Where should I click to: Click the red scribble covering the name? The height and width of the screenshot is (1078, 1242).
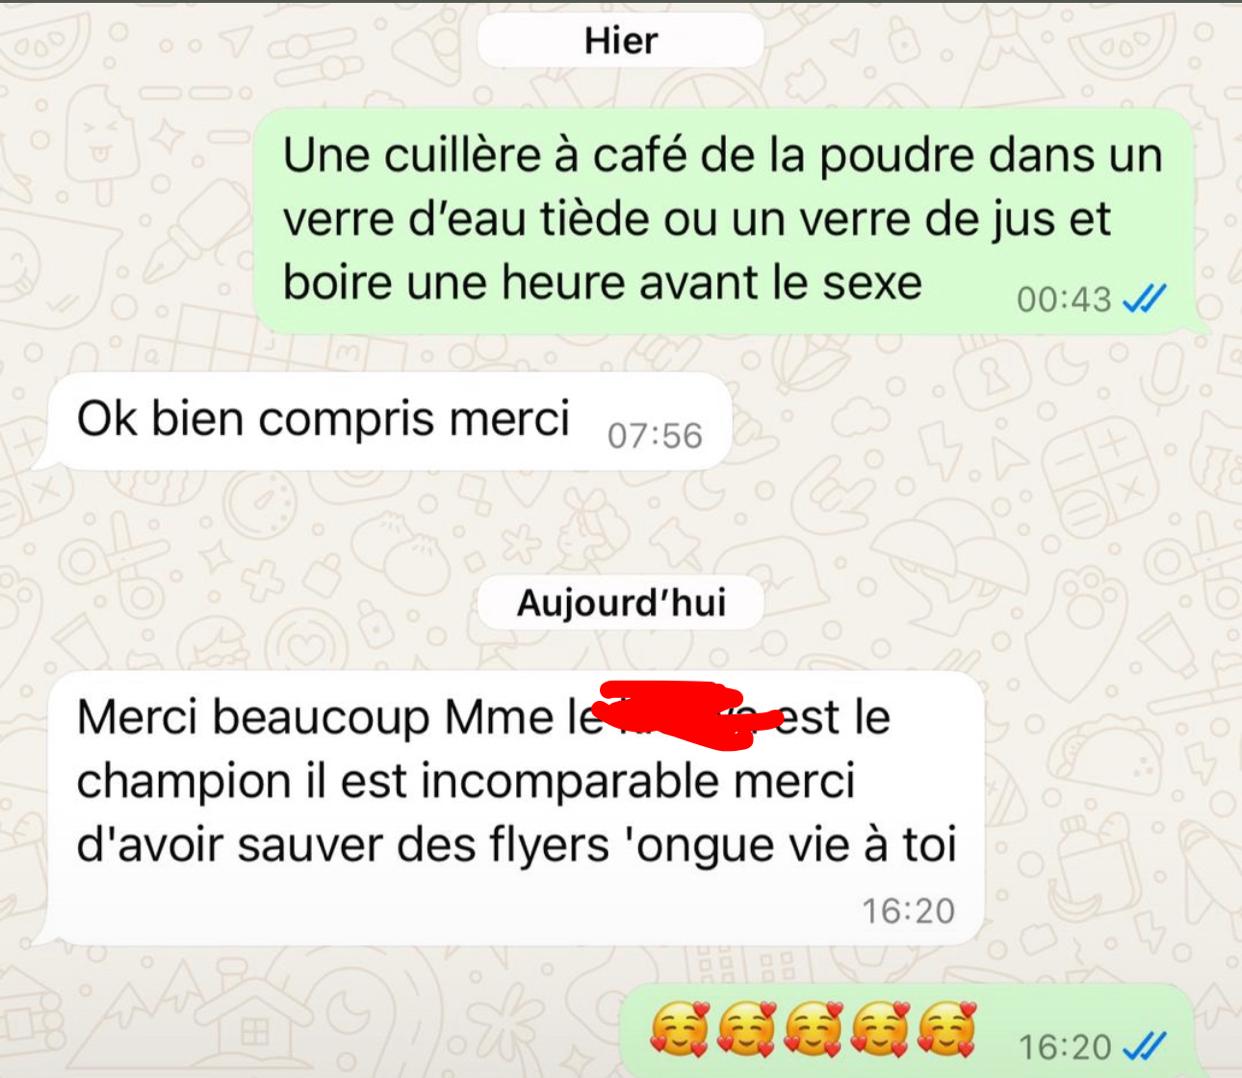[686, 714]
